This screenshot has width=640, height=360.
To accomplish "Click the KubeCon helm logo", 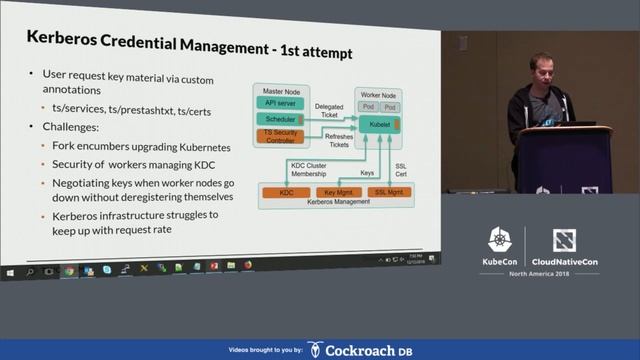I will pyautogui.click(x=500, y=239).
